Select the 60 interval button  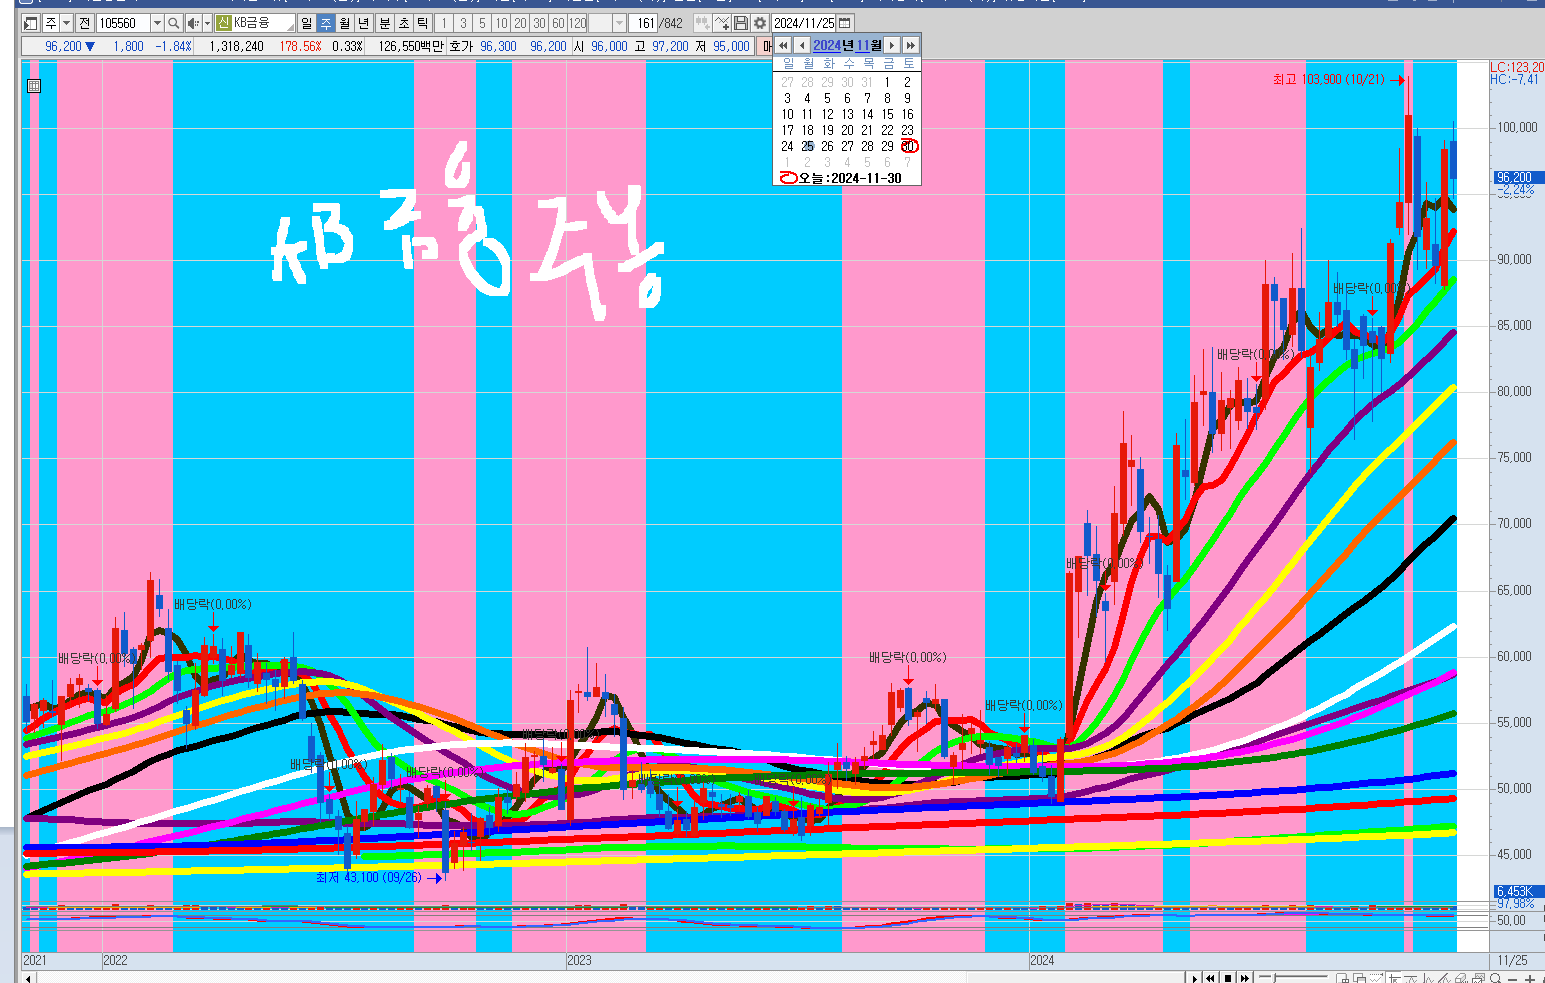[558, 23]
